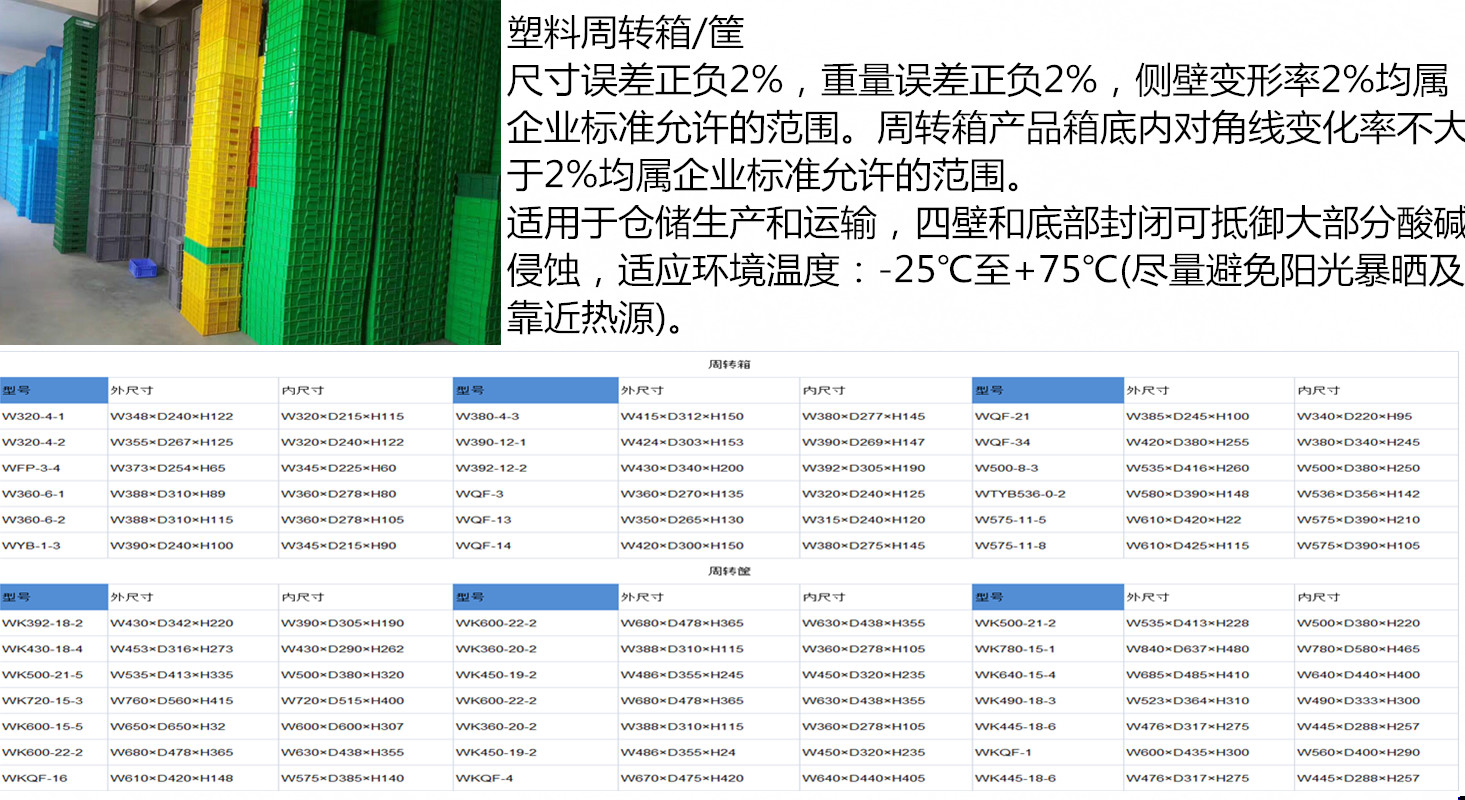Viewport: 1465px width, 800px height.
Task: Select the WKQF-16 model cell
Action: [x=34, y=778]
